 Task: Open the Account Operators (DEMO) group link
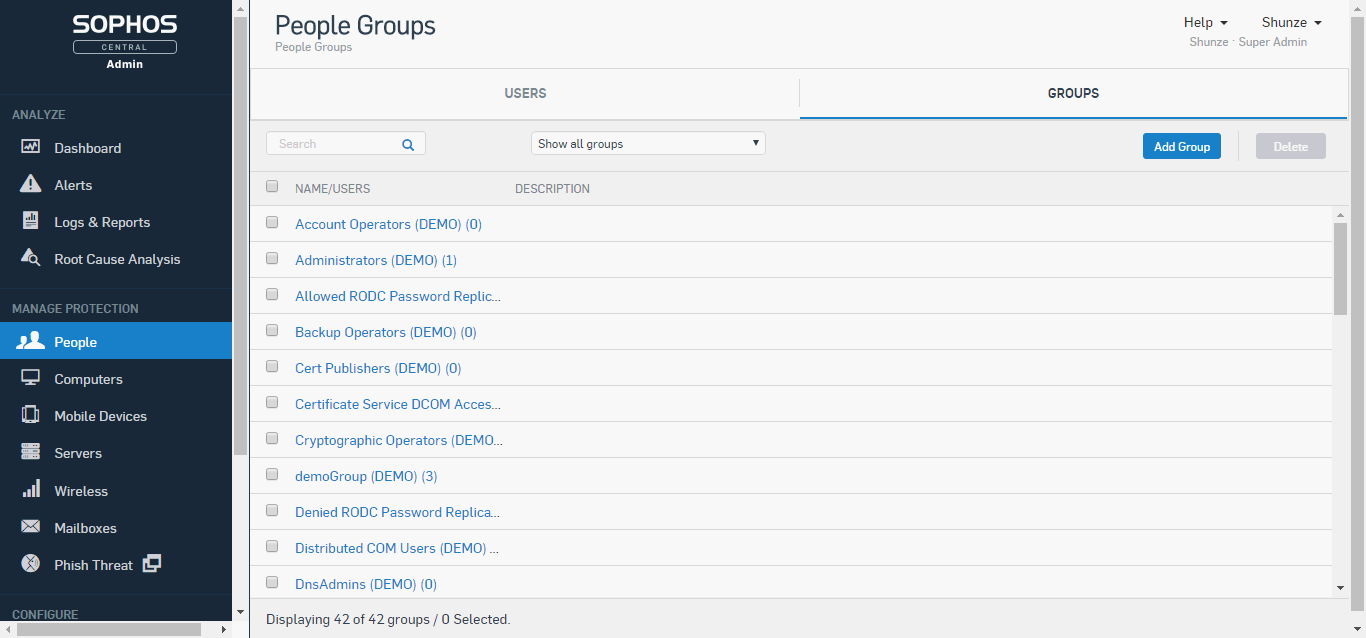[x=388, y=224]
